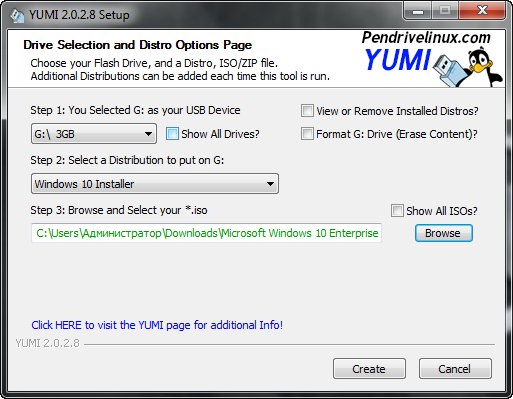
Task: Open the G:\ 3GB drive dropdown
Action: click(x=94, y=134)
